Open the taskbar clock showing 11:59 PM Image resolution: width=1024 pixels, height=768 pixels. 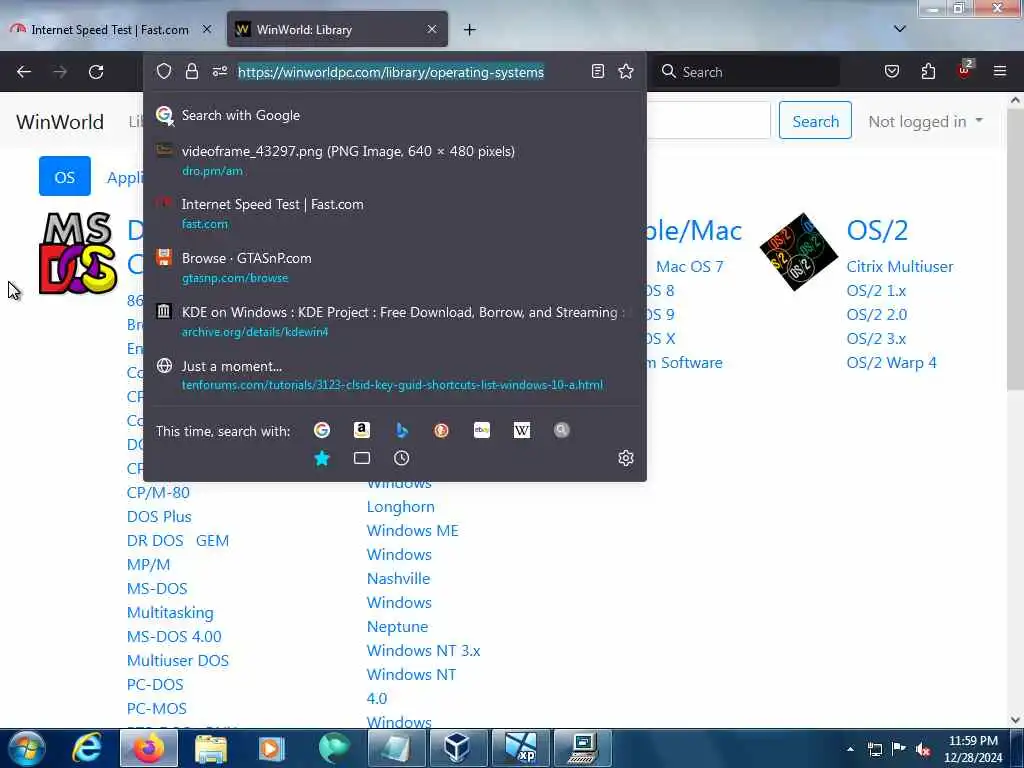point(972,749)
